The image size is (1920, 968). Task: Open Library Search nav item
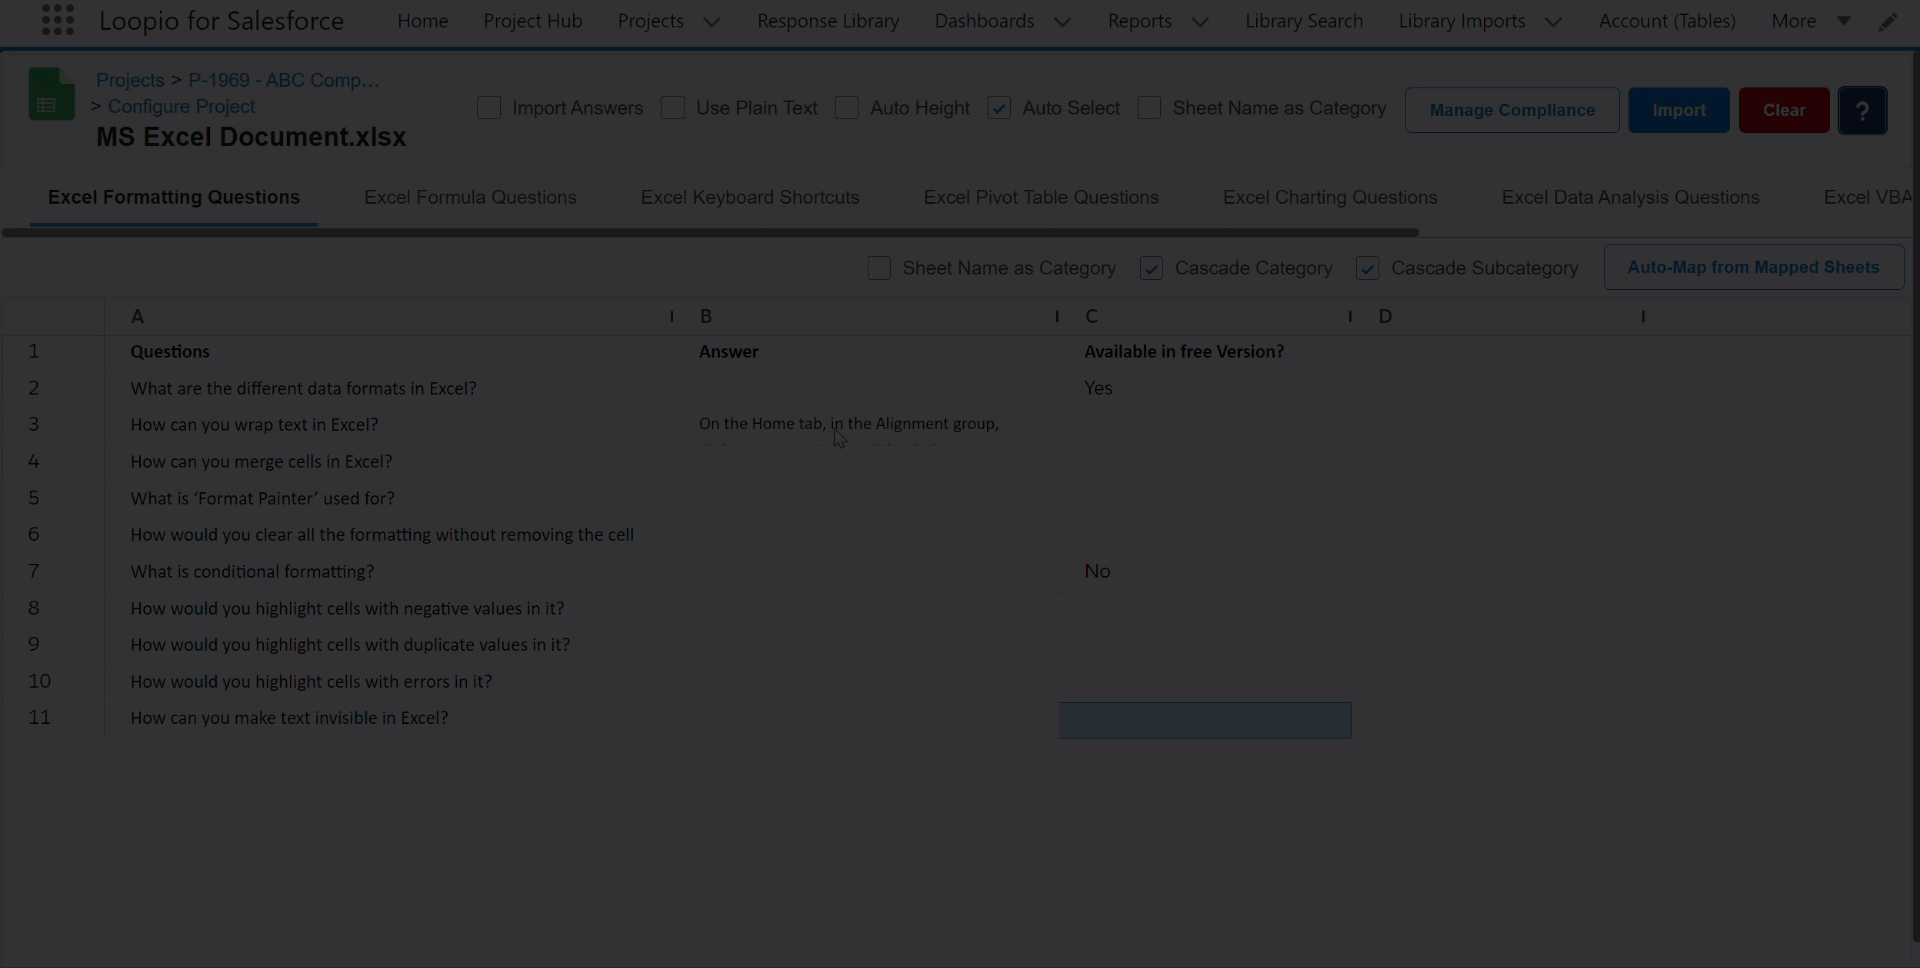[x=1304, y=21]
